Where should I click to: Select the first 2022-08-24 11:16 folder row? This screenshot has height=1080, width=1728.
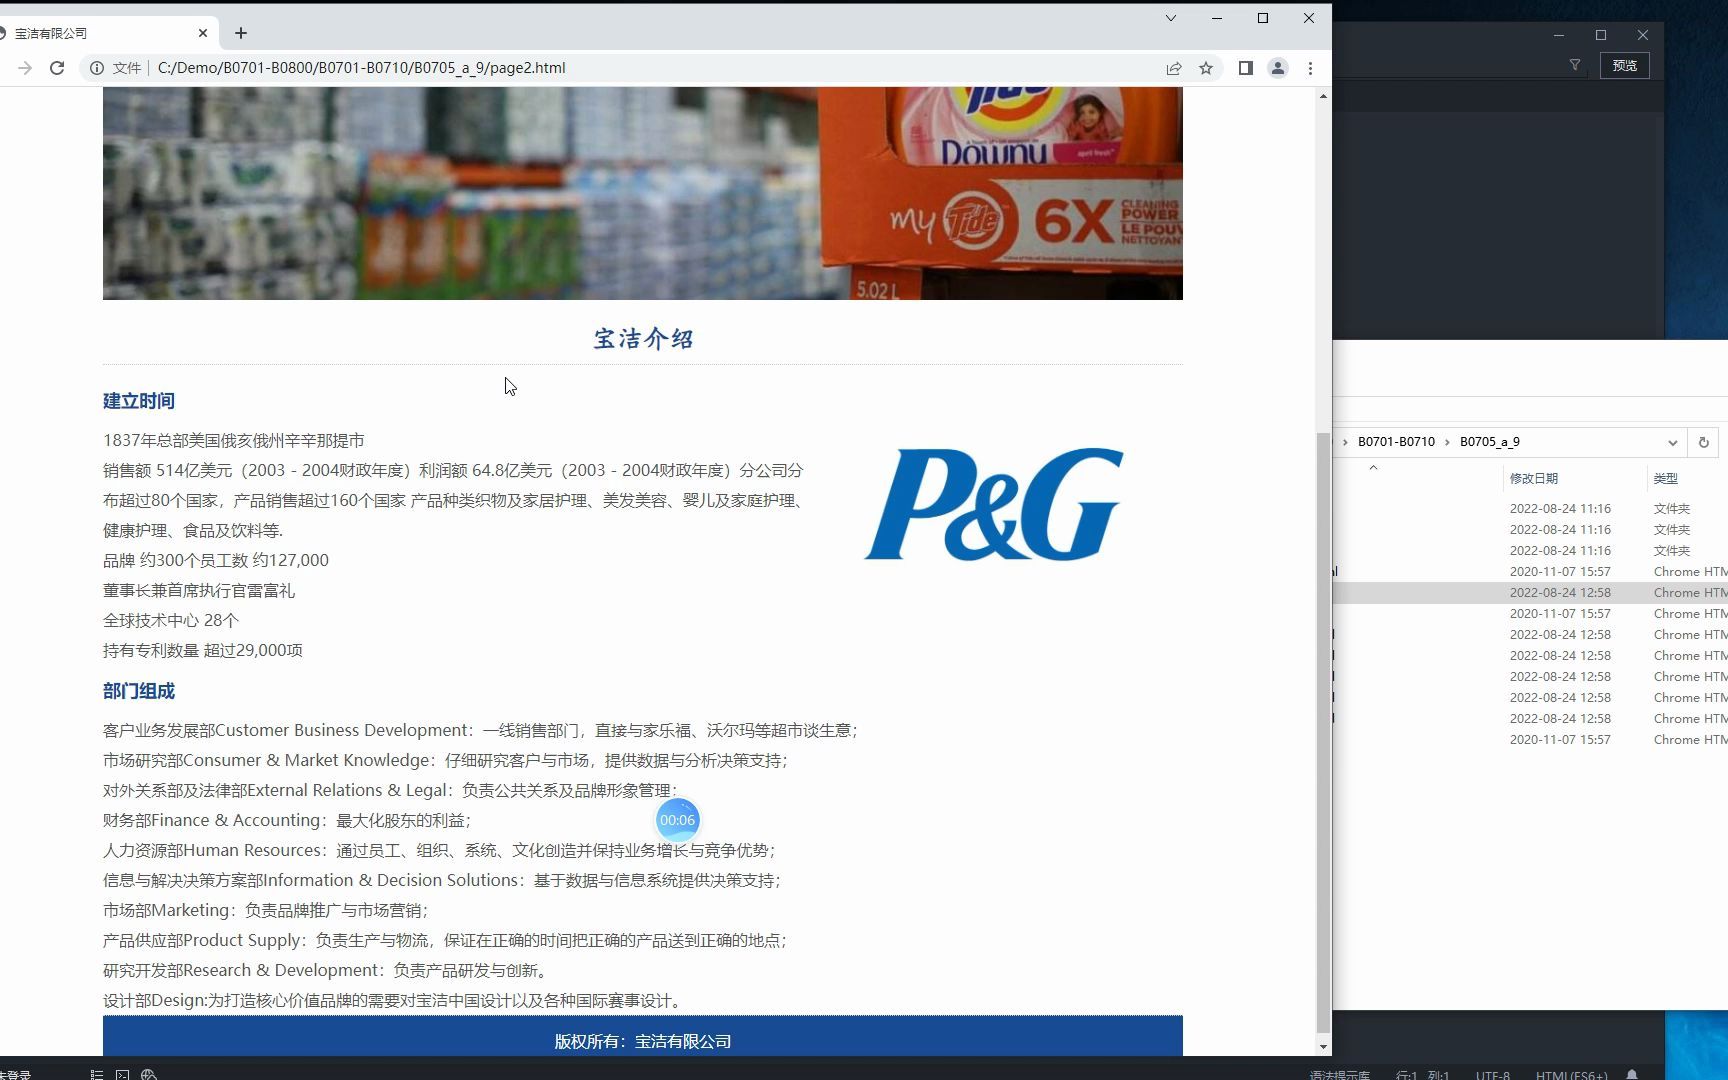point(1530,509)
